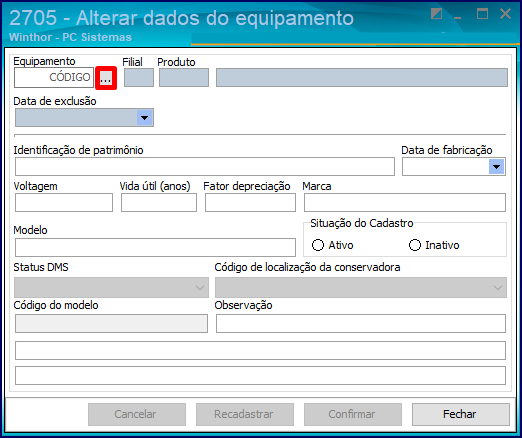Close the 2705 window with X
Viewport: 522px width, 438px height.
pos(506,14)
